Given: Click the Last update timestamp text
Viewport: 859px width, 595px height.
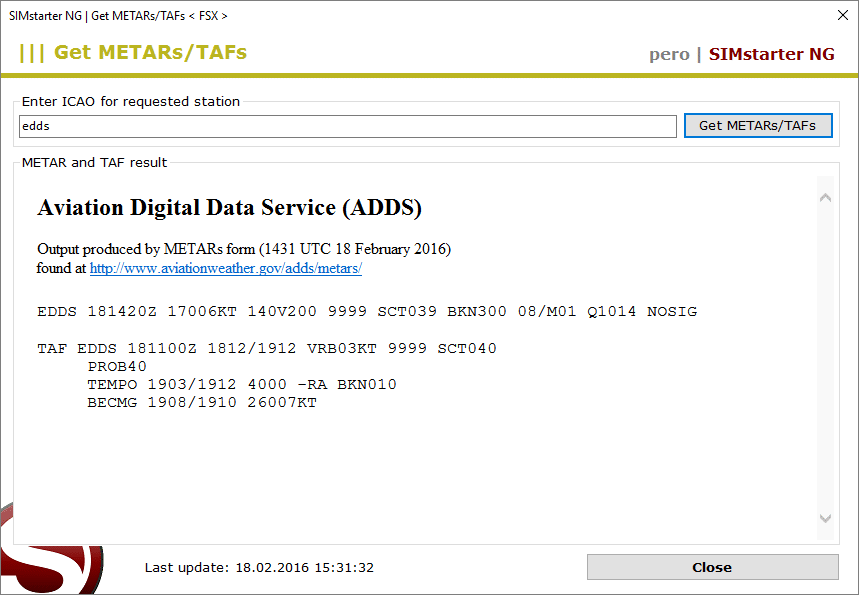Looking at the screenshot, I should [x=259, y=567].
